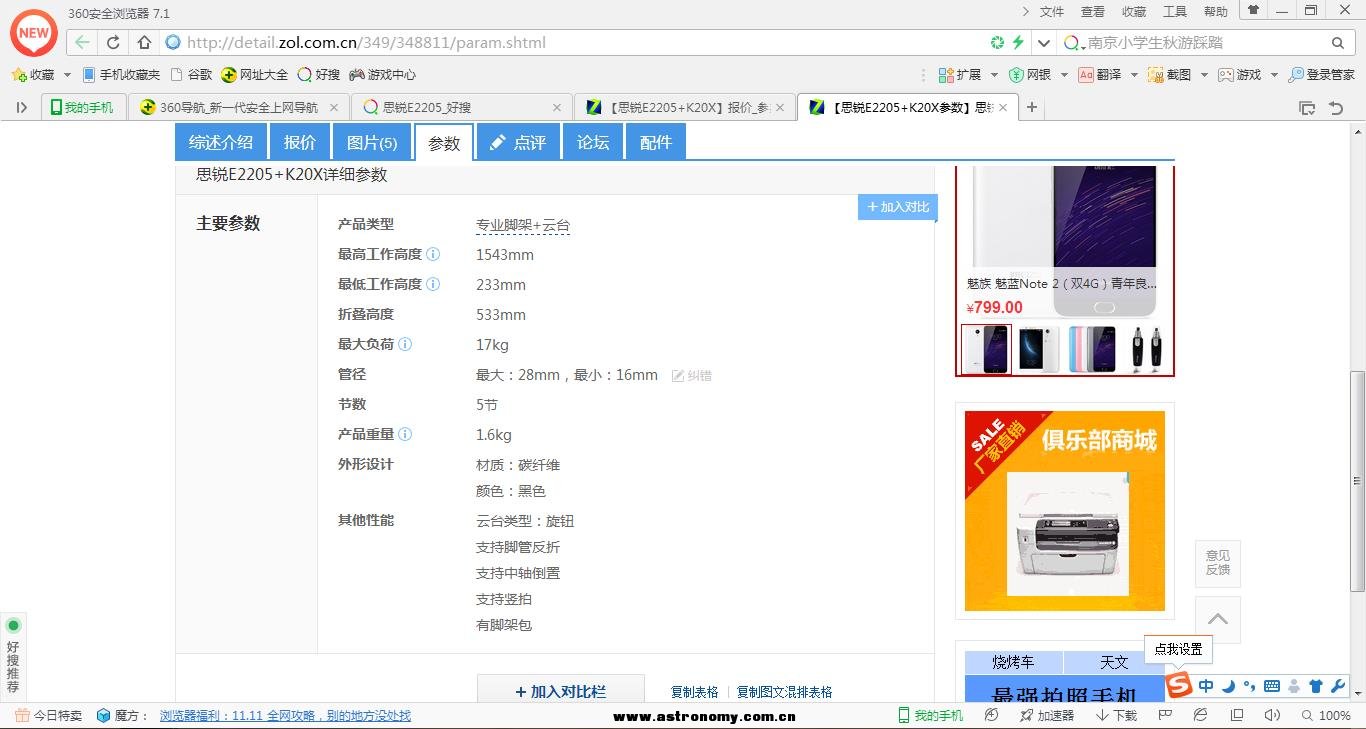
Task: Expand 游戏 dropdown arrow
Action: (x=1273, y=75)
